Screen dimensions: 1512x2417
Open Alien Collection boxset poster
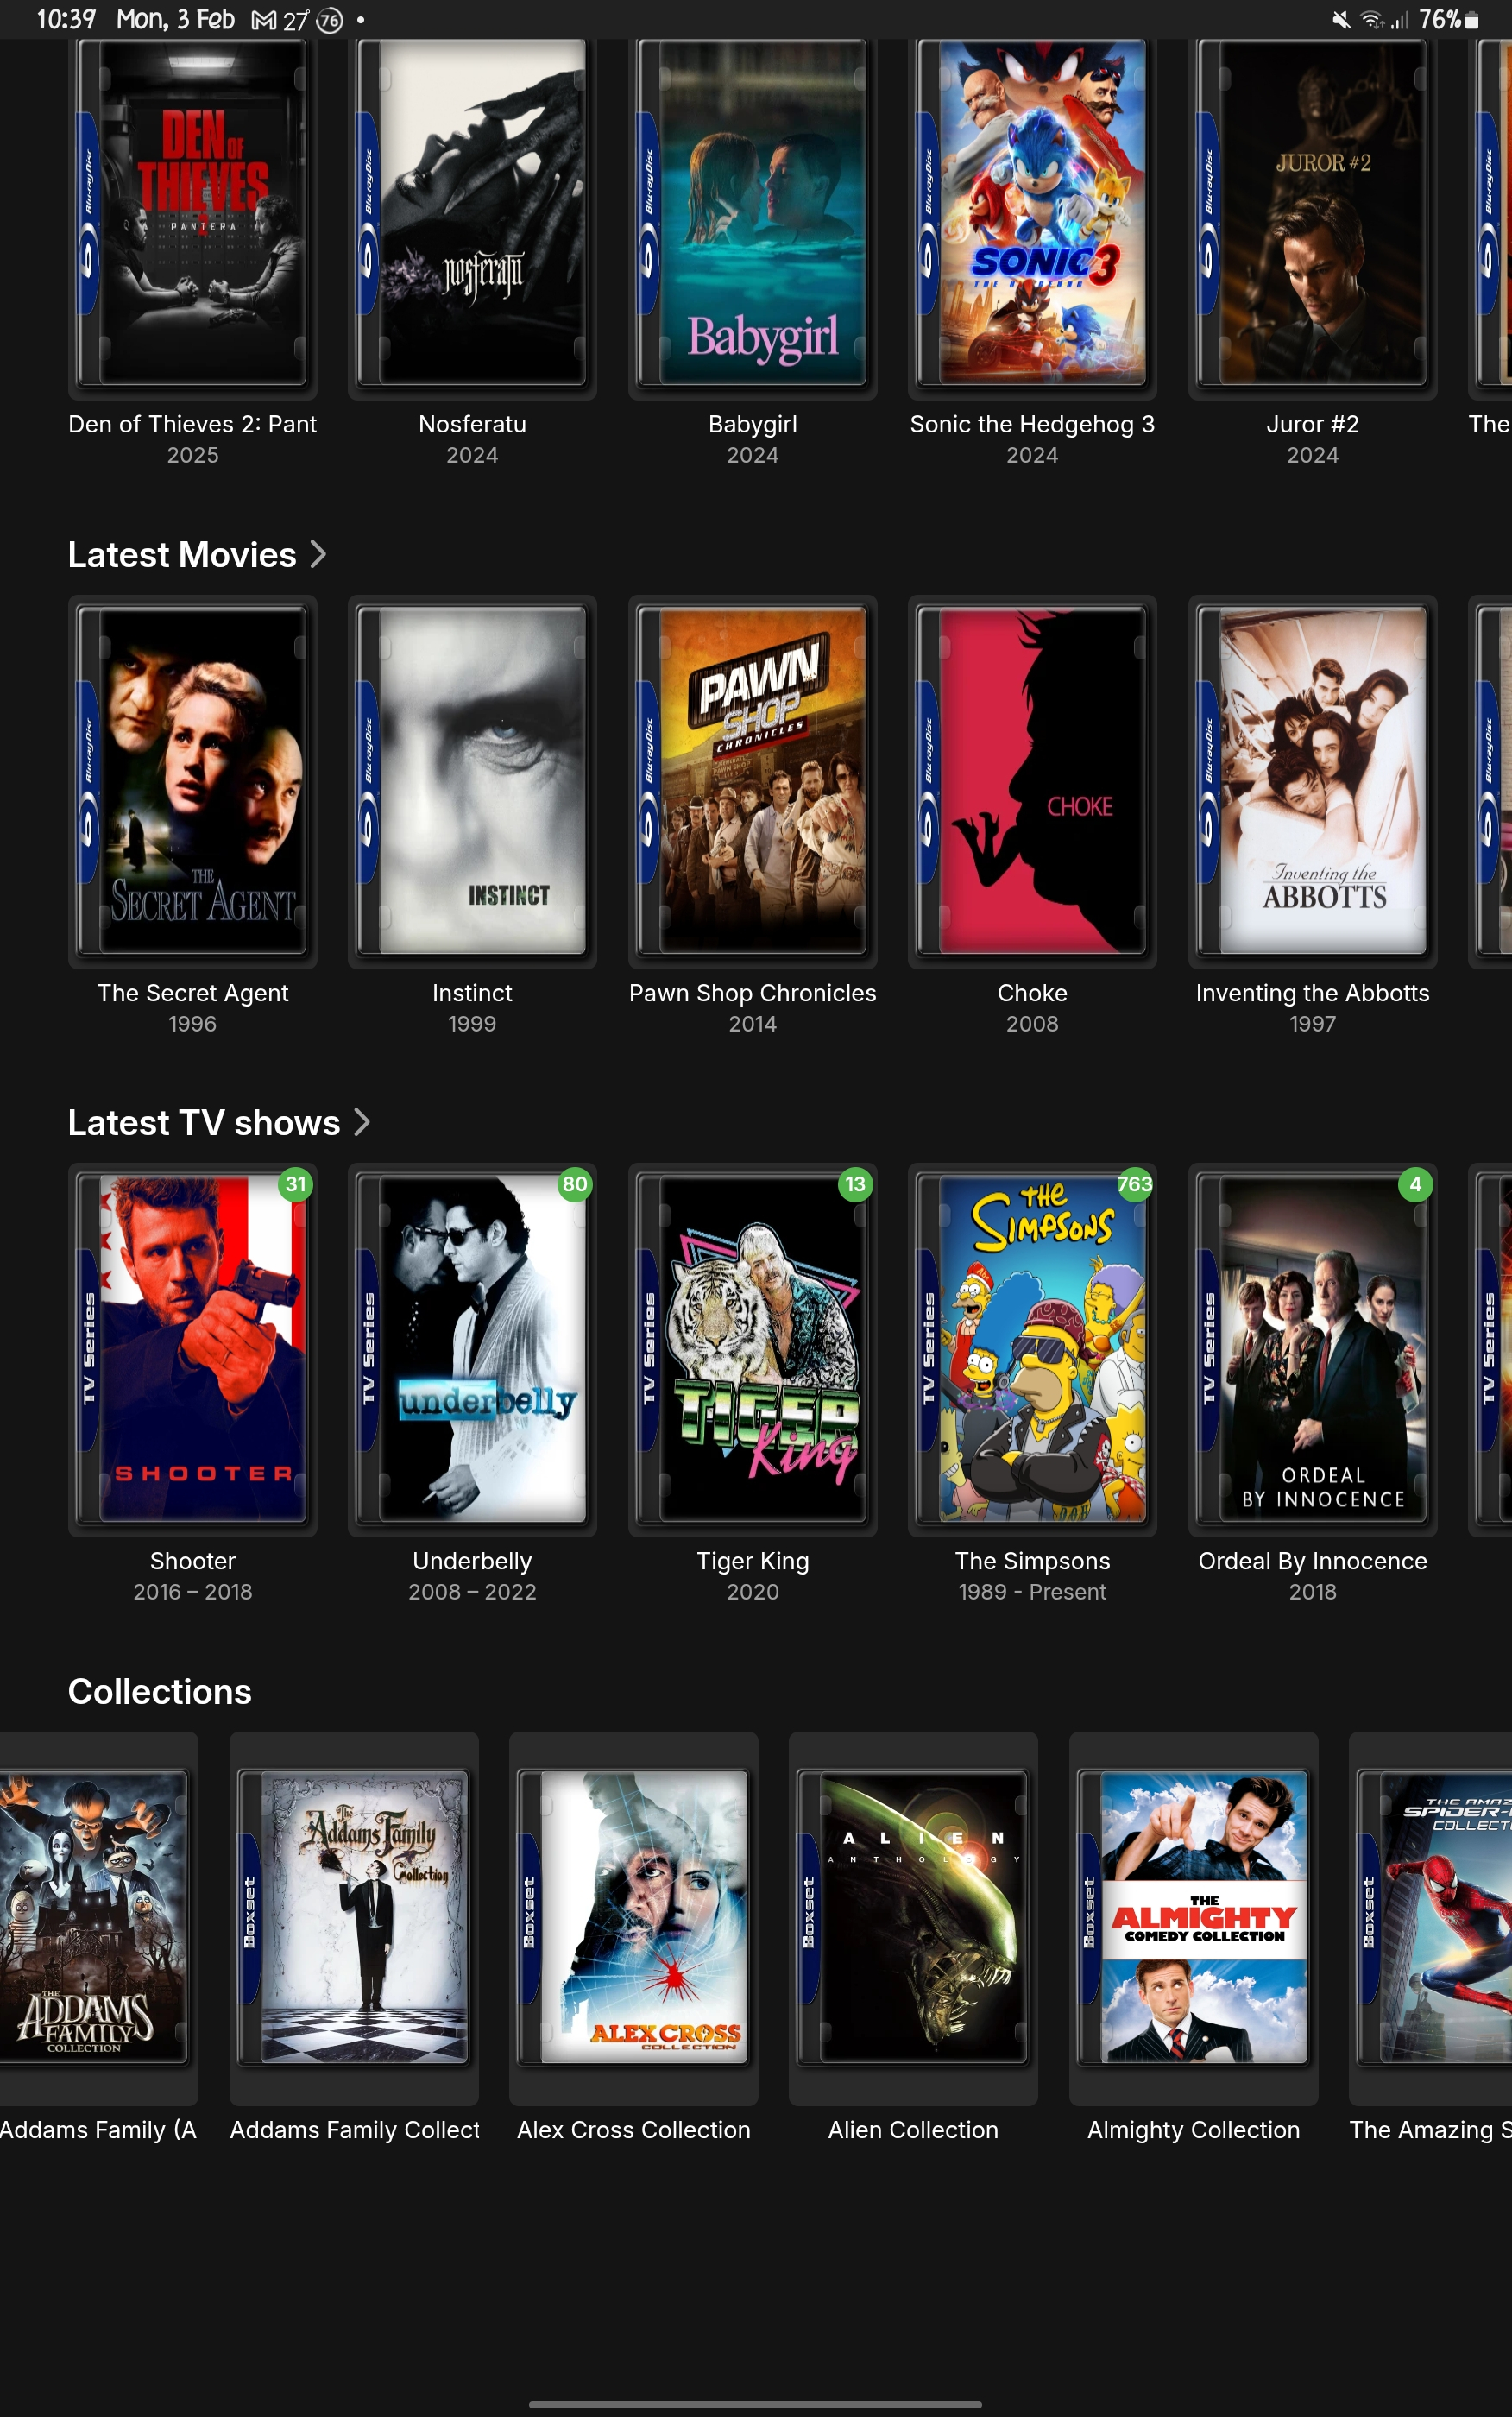point(913,1918)
